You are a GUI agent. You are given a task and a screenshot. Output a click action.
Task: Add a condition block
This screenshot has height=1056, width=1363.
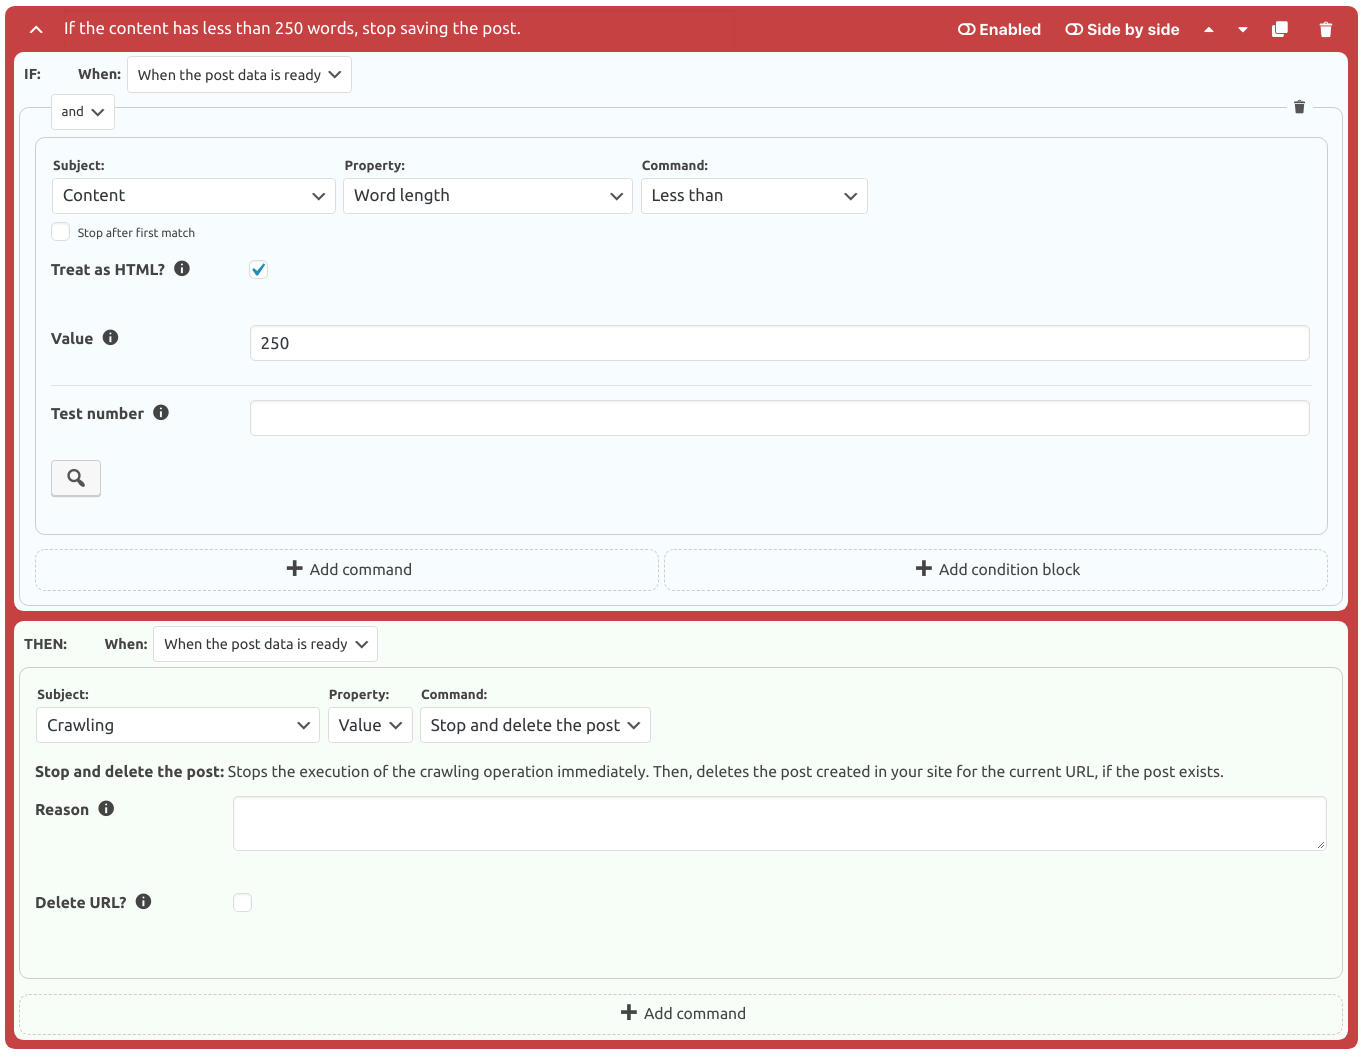pyautogui.click(x=996, y=570)
